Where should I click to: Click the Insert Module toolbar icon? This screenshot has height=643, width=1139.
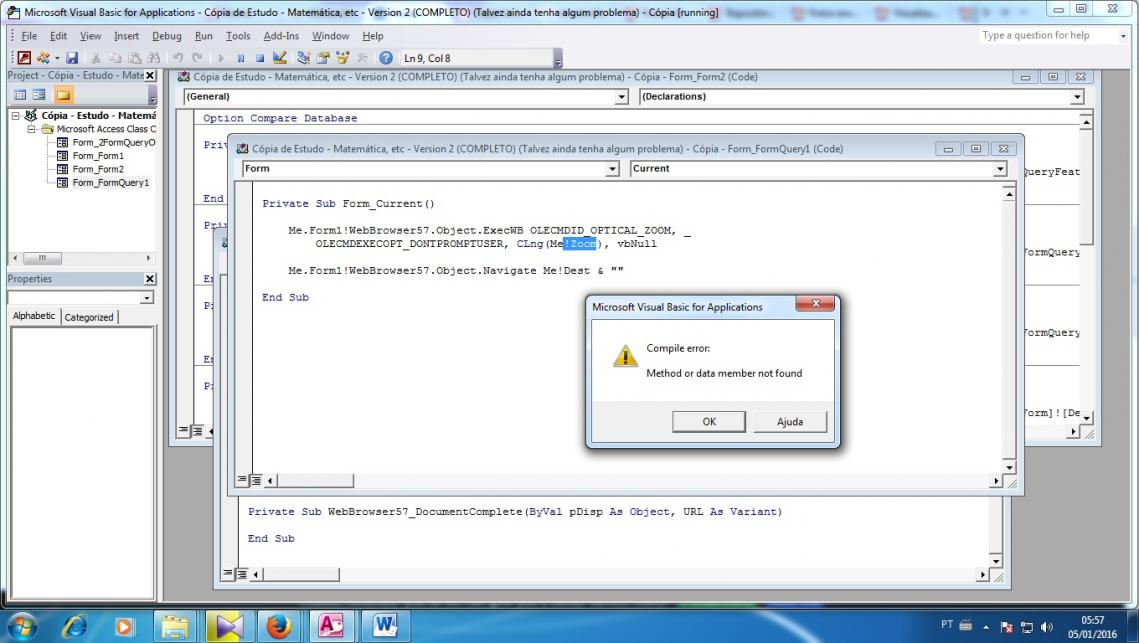(x=44, y=57)
